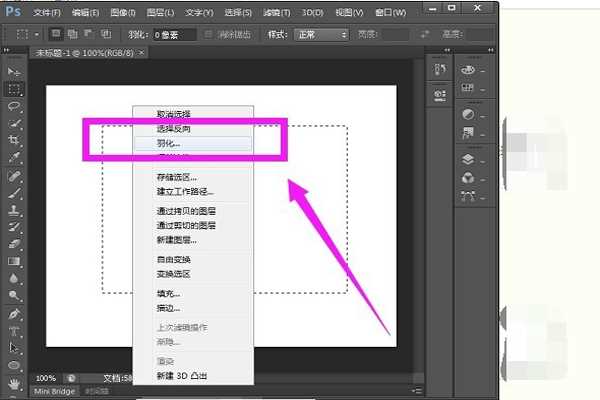Screen dimensions: 600x400
Task: Close the 未标题-1 document tab
Action: [x=142, y=52]
